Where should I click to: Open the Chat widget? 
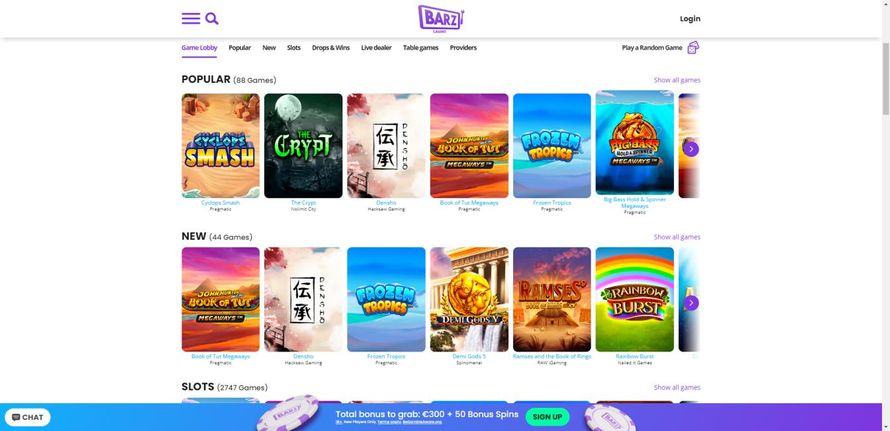[28, 417]
